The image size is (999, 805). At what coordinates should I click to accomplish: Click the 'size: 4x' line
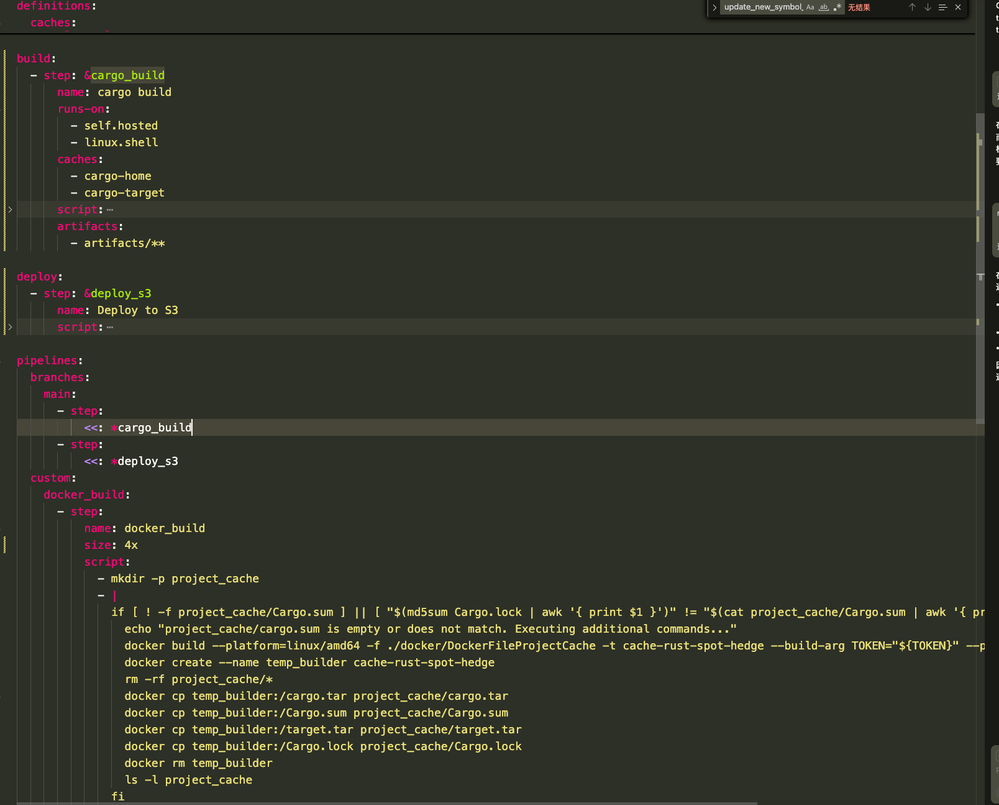click(x=111, y=545)
